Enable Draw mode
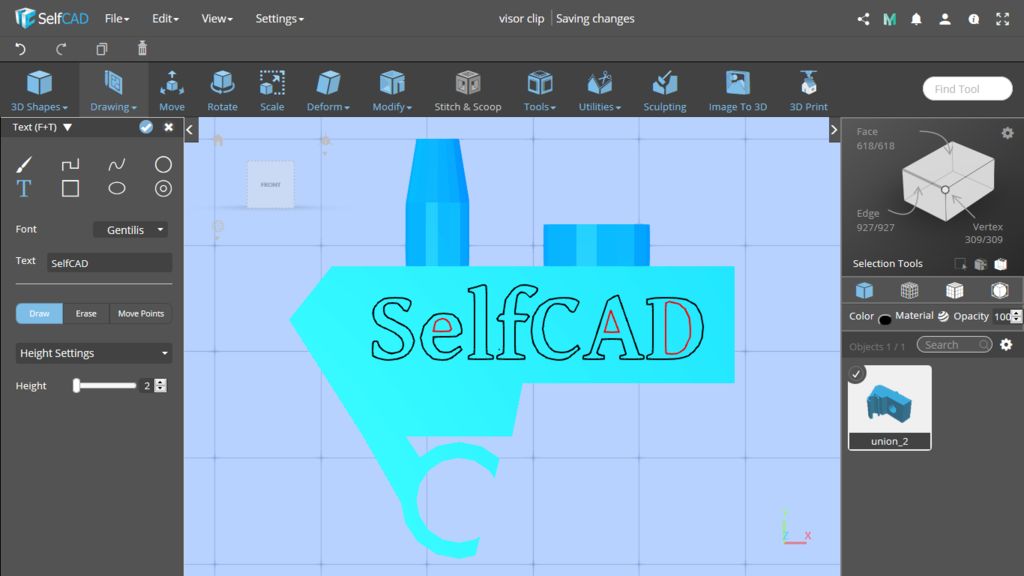The height and width of the screenshot is (576, 1024). tap(39, 313)
